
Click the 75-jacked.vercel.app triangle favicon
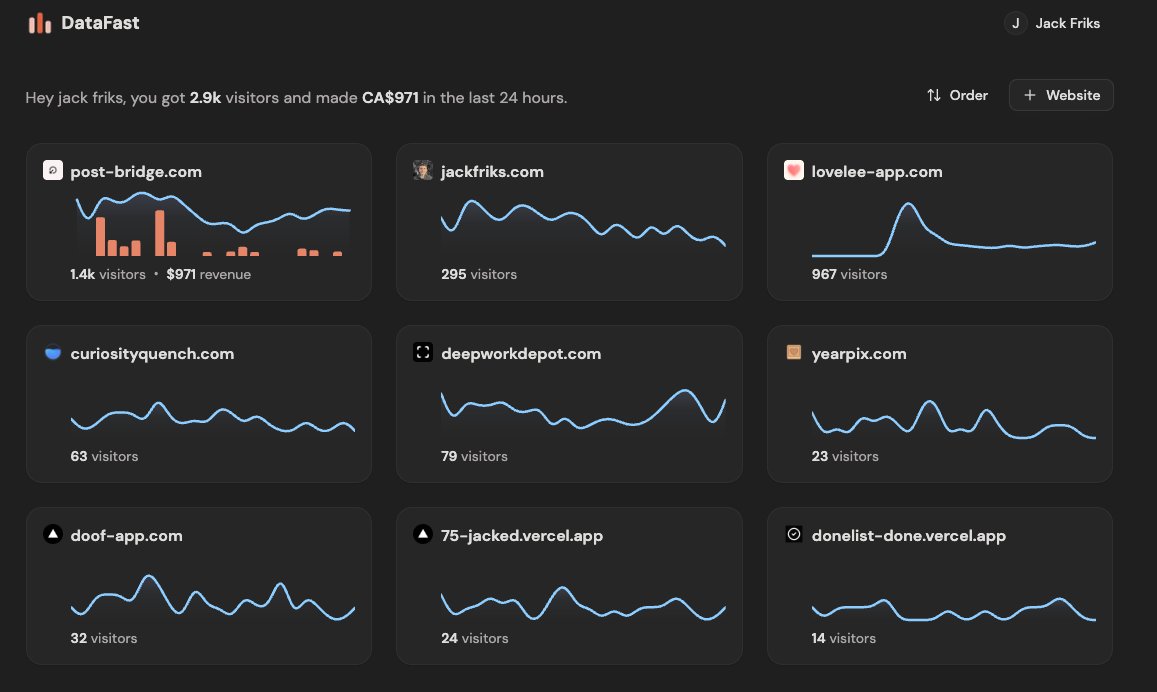(423, 534)
